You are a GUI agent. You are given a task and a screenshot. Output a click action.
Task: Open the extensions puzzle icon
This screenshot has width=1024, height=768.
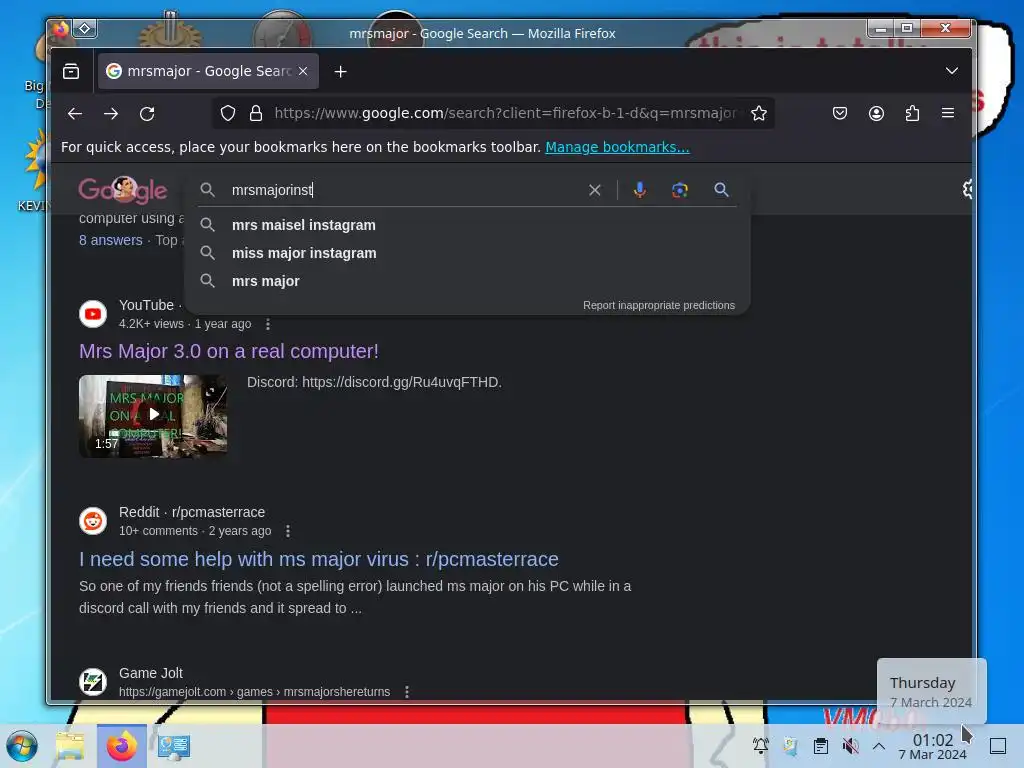[x=912, y=114]
